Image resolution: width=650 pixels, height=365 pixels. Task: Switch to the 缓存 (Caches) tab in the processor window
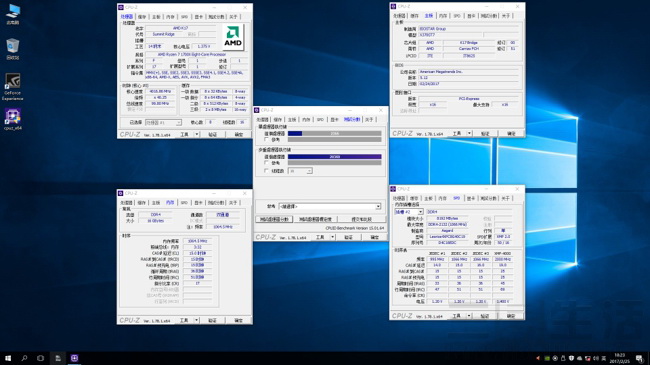[142, 17]
